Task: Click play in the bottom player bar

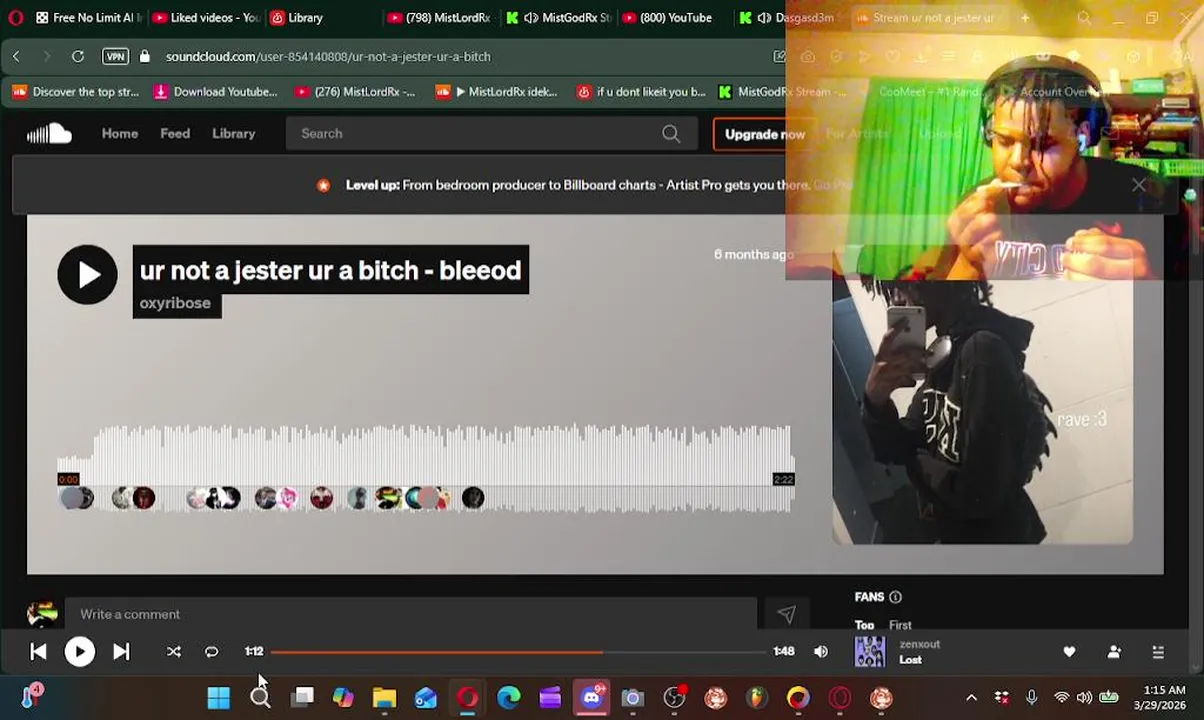Action: tap(79, 652)
